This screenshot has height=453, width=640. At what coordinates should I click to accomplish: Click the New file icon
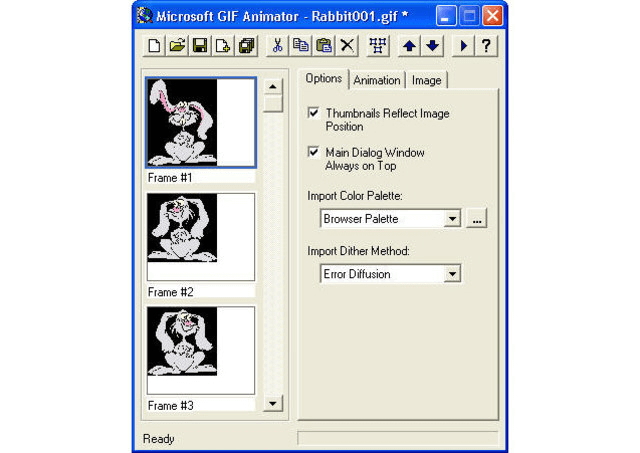click(x=154, y=45)
